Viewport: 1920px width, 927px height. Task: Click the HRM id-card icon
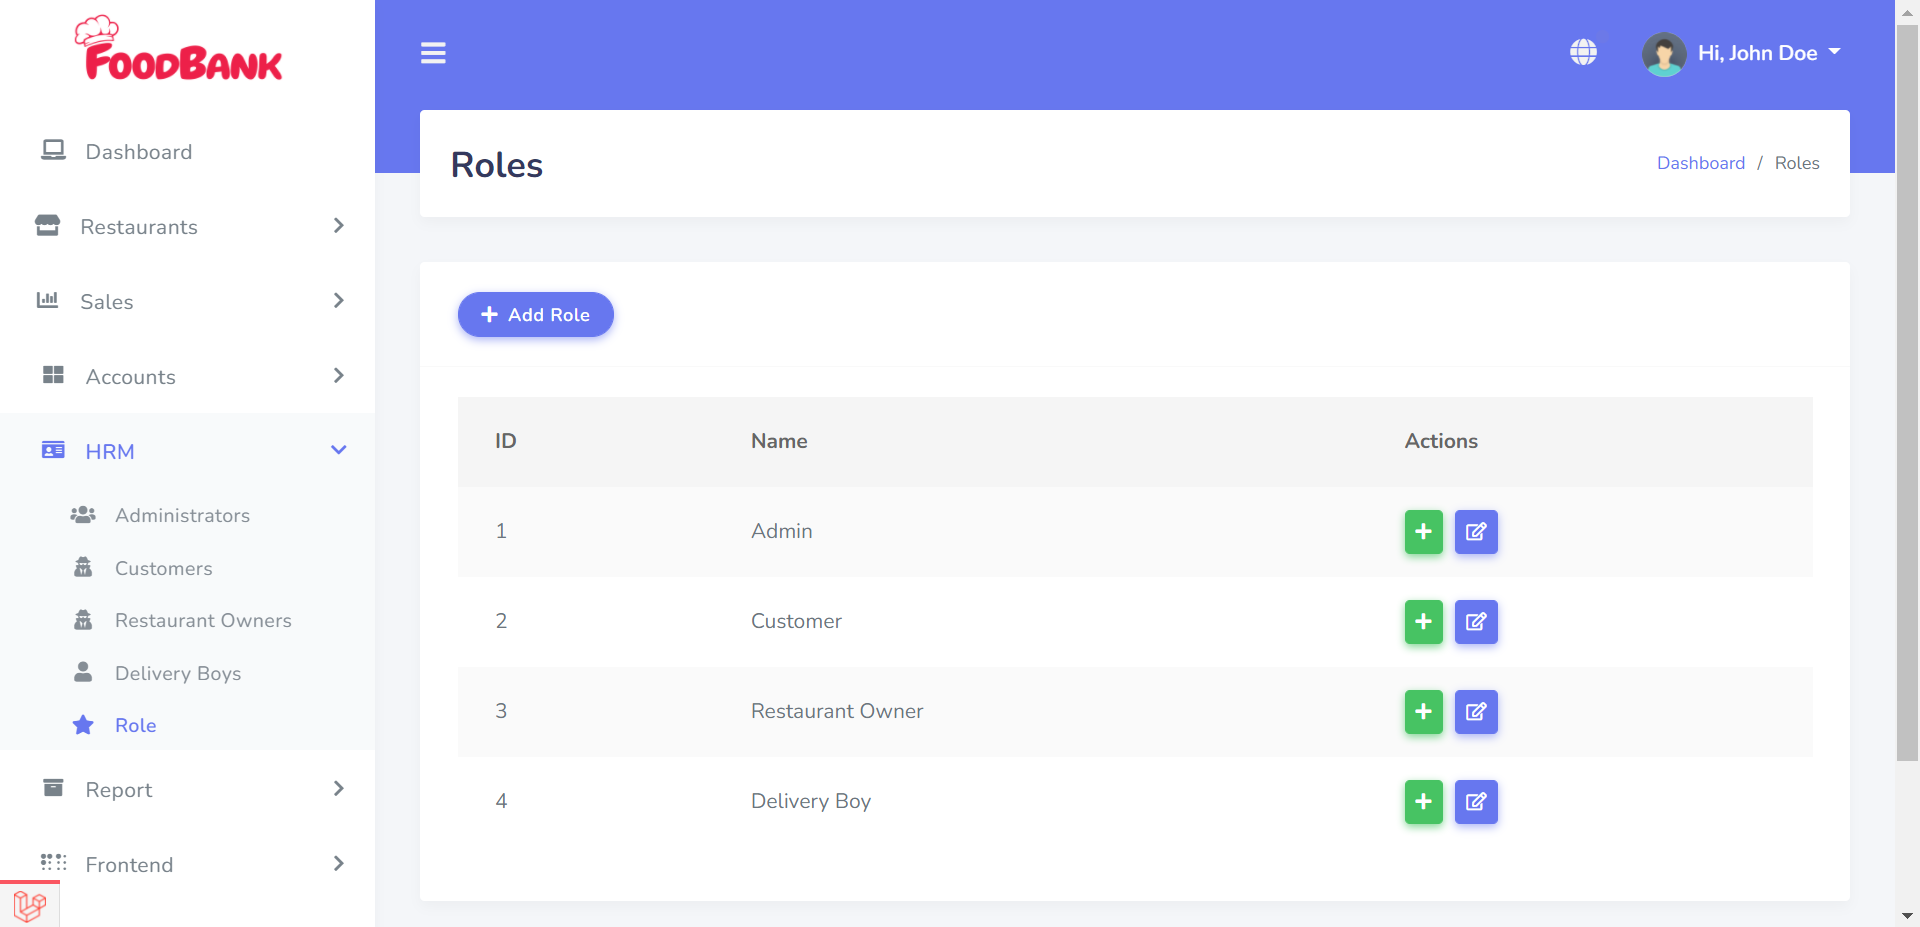coord(53,450)
